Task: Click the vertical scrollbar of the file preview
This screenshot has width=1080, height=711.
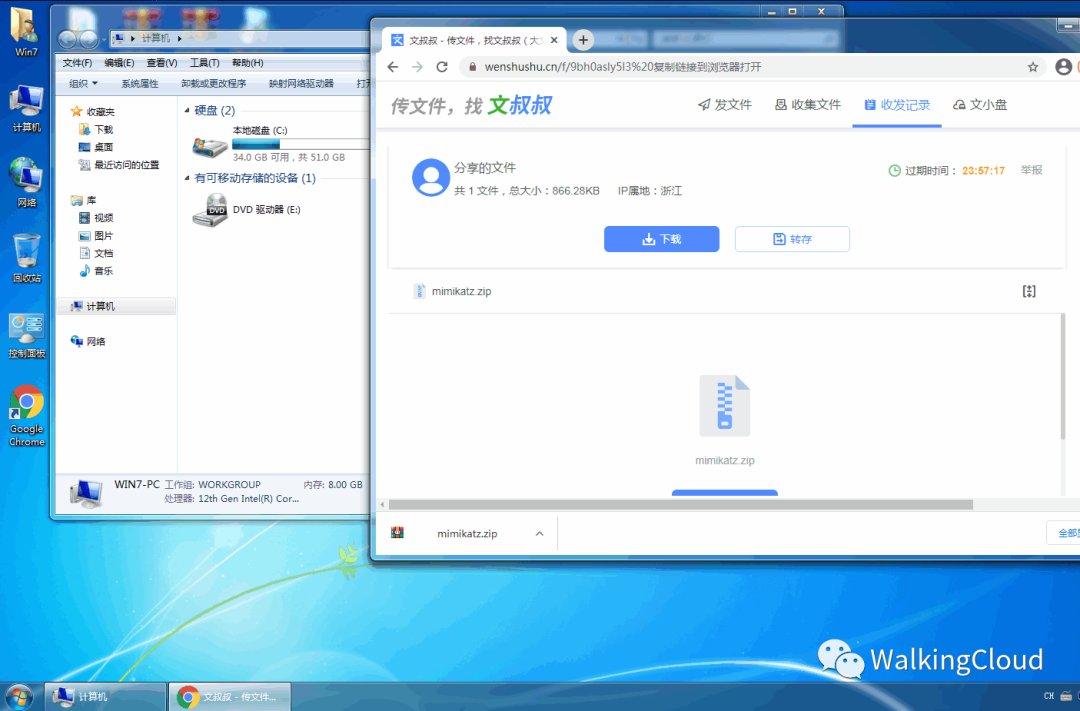Action: 1063,377
